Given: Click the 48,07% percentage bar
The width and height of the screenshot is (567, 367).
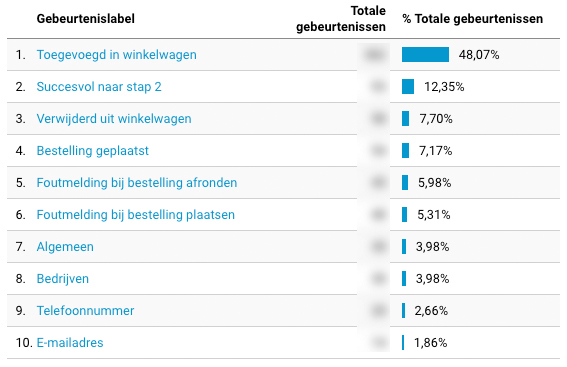Looking at the screenshot, I should point(425,55).
